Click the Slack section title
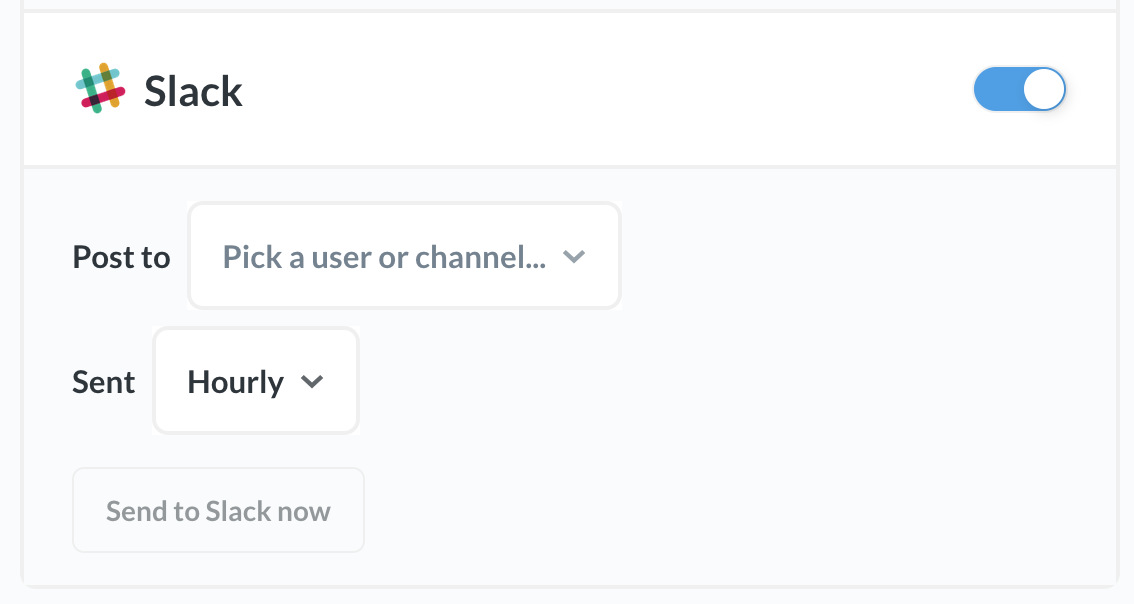The width and height of the screenshot is (1134, 604). [x=194, y=91]
